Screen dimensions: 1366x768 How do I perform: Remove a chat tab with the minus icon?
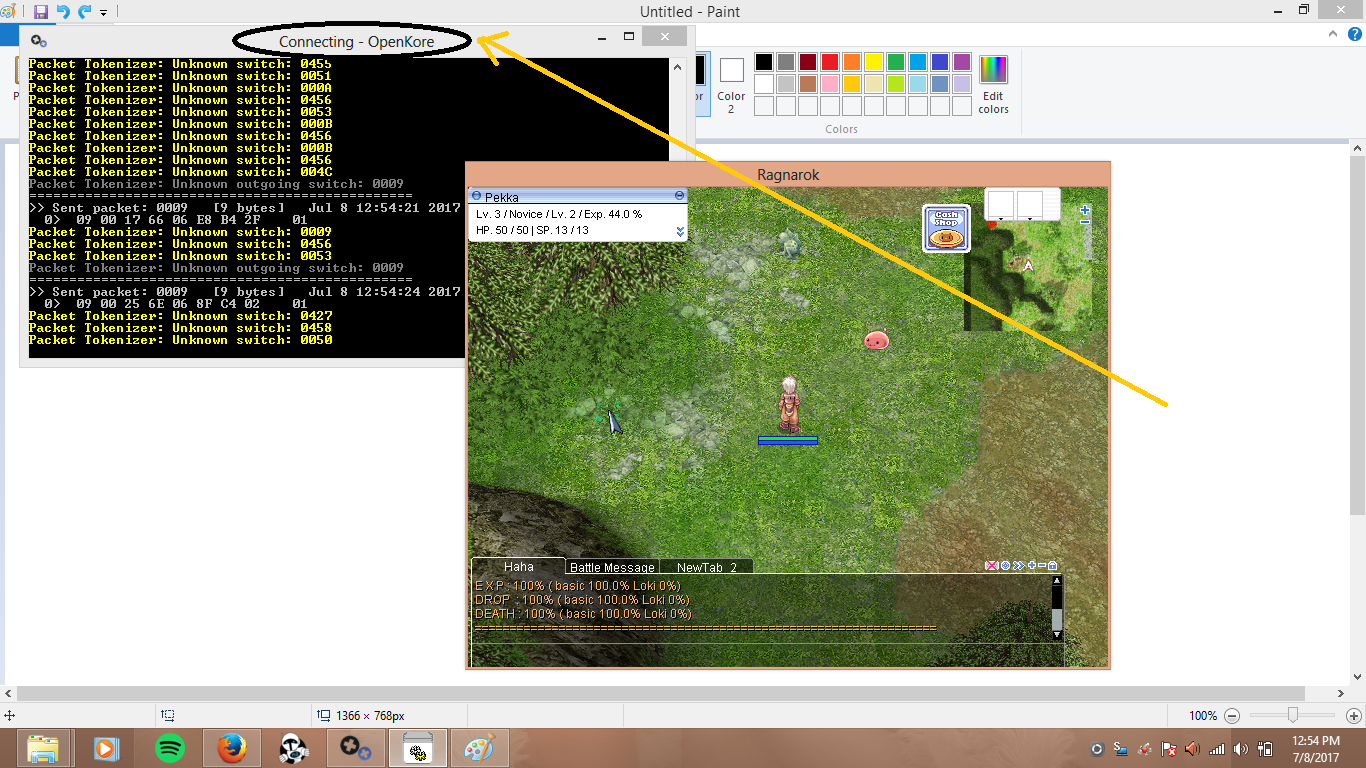(1042, 566)
